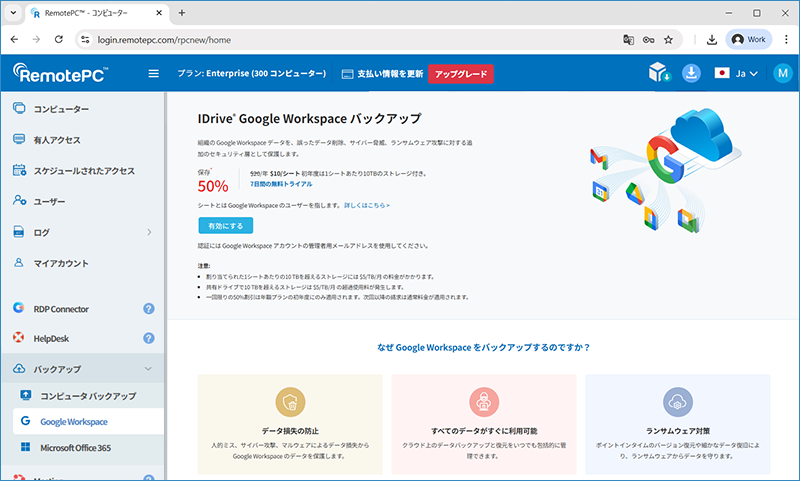Open 有人アクセス in sidebar
The height and width of the screenshot is (481, 800).
tap(57, 140)
